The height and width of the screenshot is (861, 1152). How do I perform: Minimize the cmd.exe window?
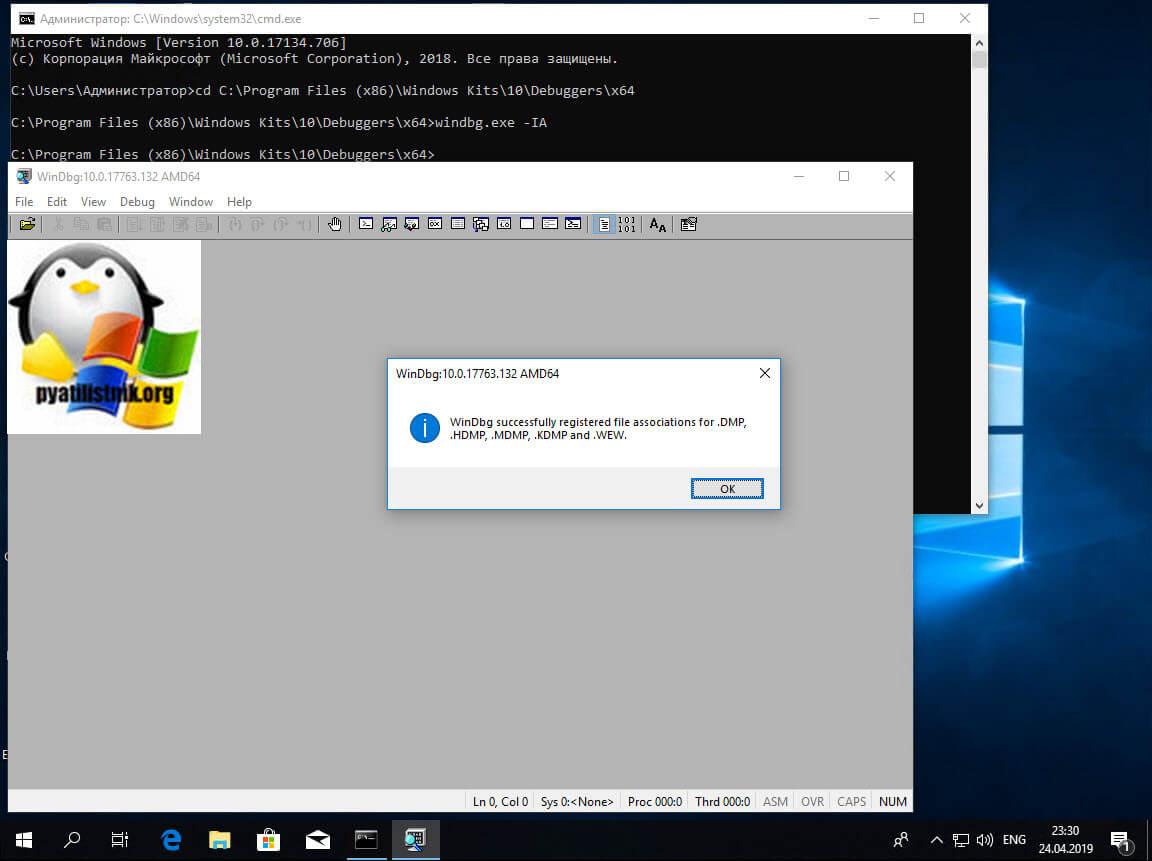pos(874,18)
